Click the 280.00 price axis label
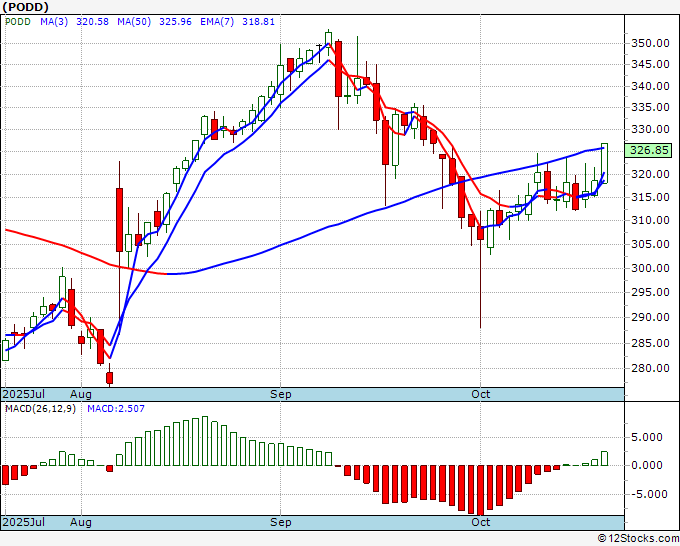Image resolution: width=680 pixels, height=546 pixels. click(650, 368)
